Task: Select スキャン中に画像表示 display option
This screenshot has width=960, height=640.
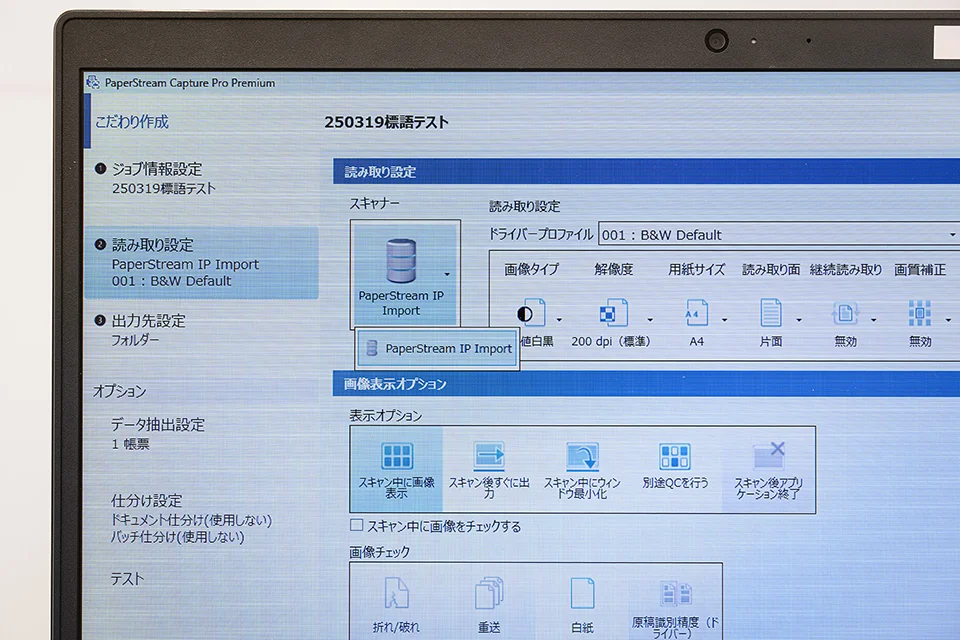Action: [x=397, y=470]
